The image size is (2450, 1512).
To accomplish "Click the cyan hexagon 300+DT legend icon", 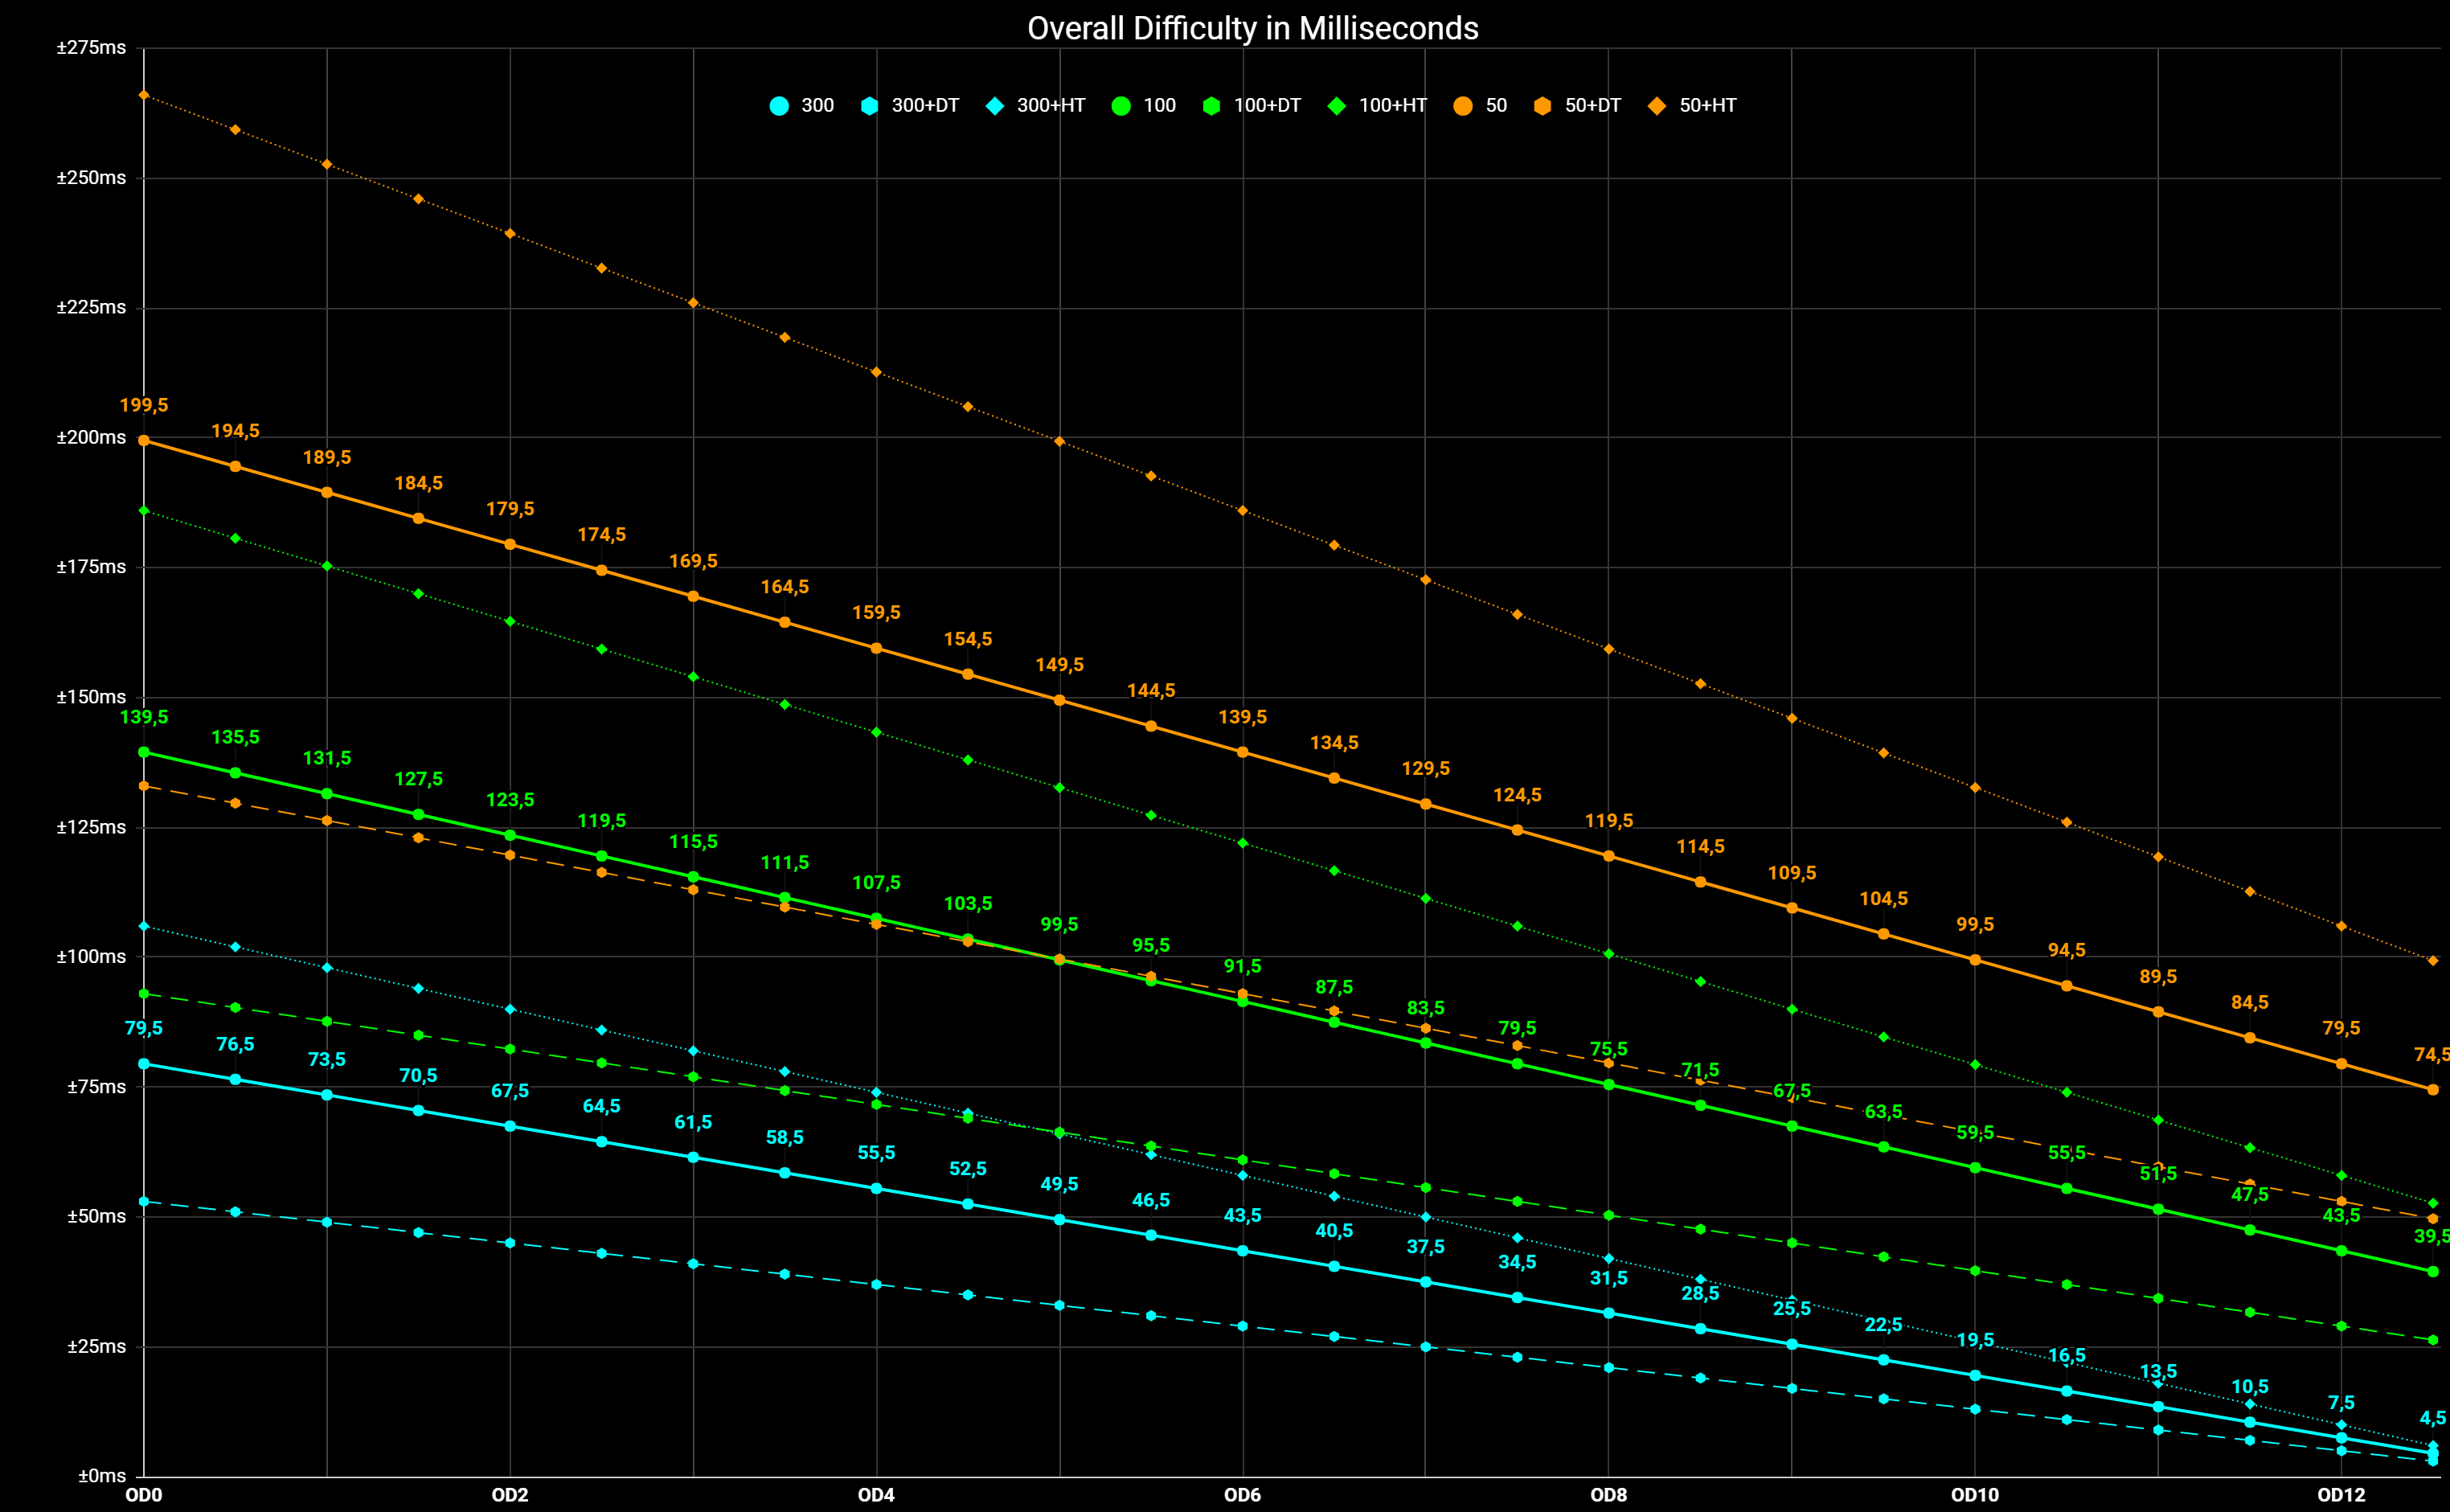I will [x=869, y=106].
